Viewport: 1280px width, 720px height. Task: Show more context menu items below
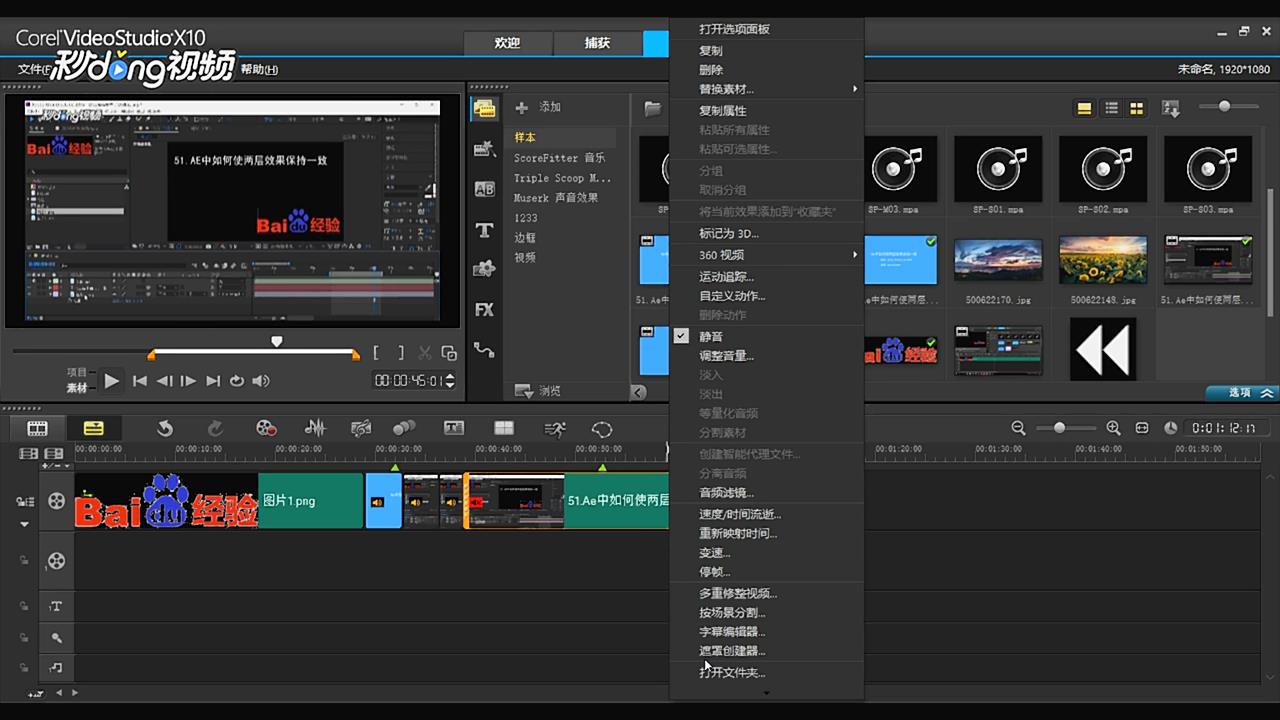point(766,692)
